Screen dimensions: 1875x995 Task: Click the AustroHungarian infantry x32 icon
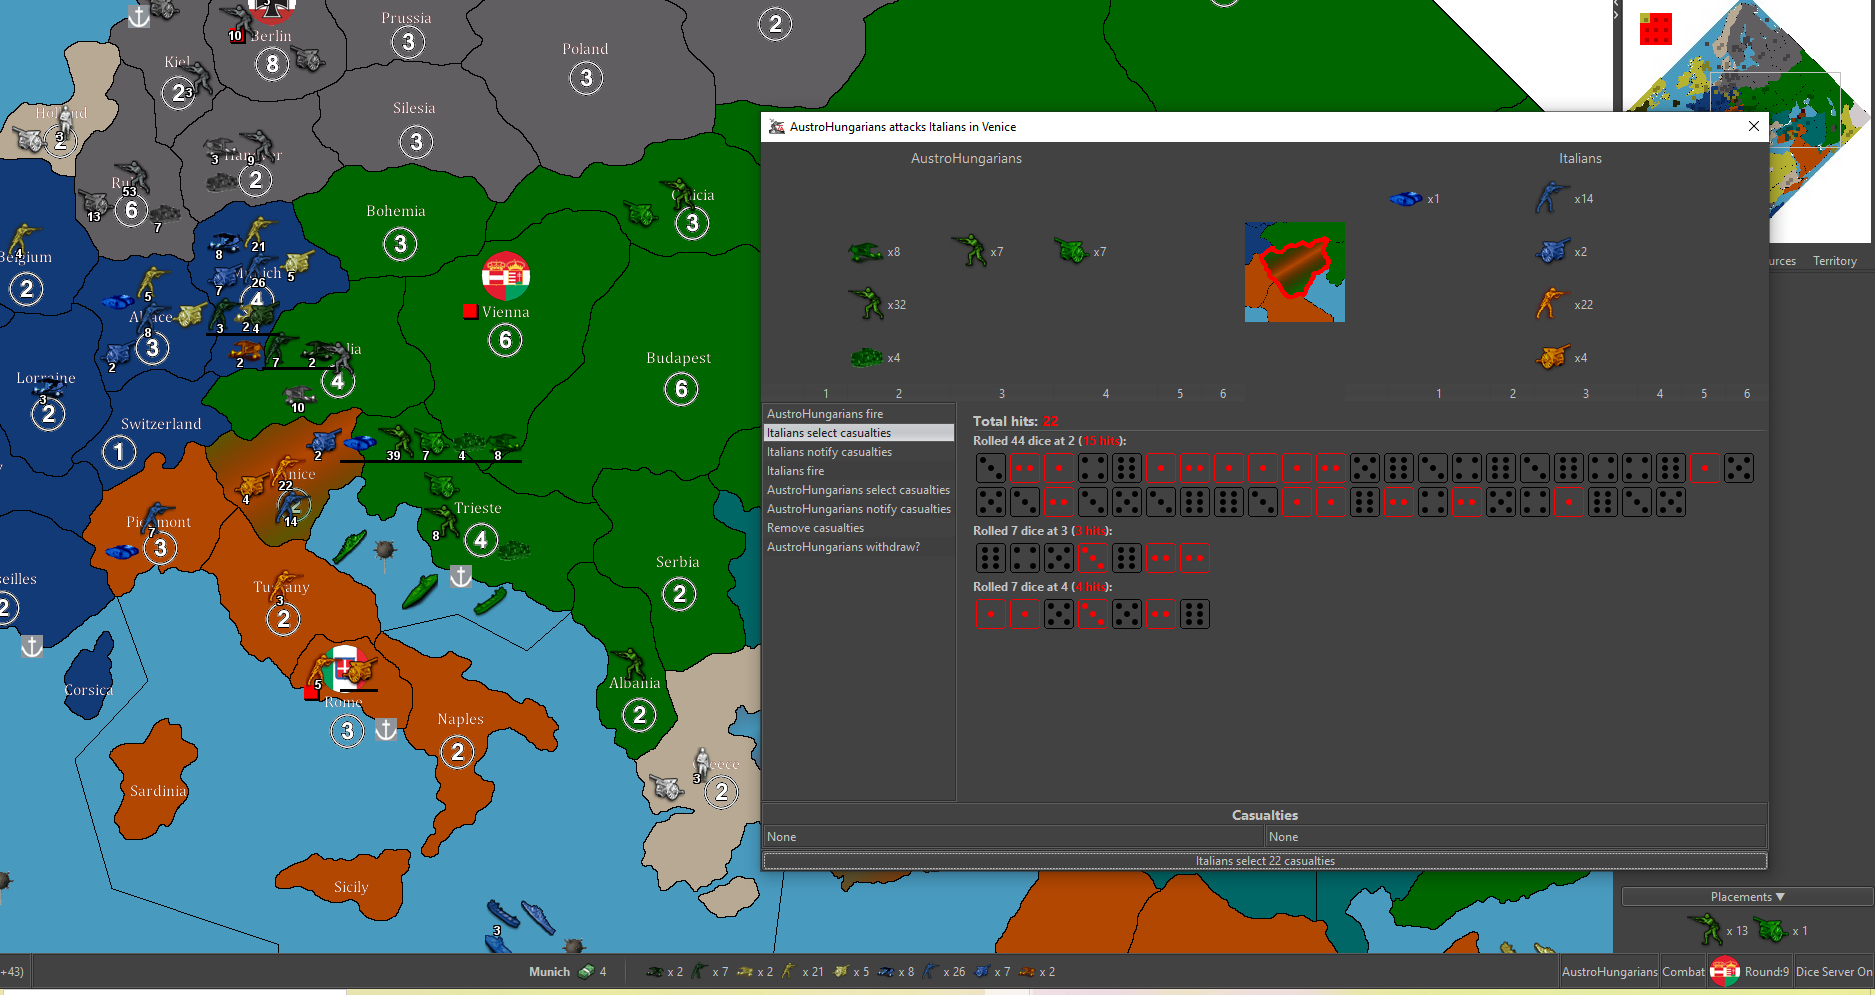click(866, 303)
